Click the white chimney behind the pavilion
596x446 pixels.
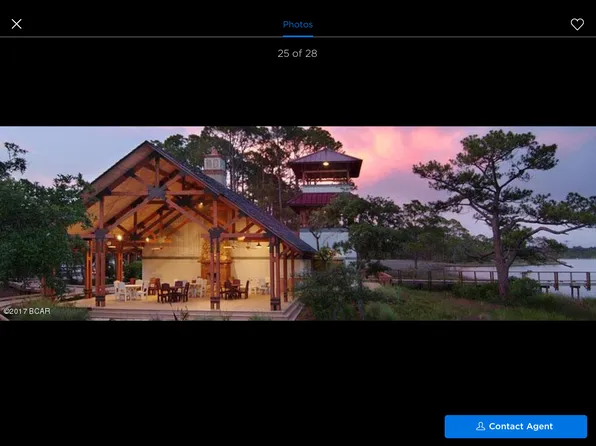(x=215, y=167)
